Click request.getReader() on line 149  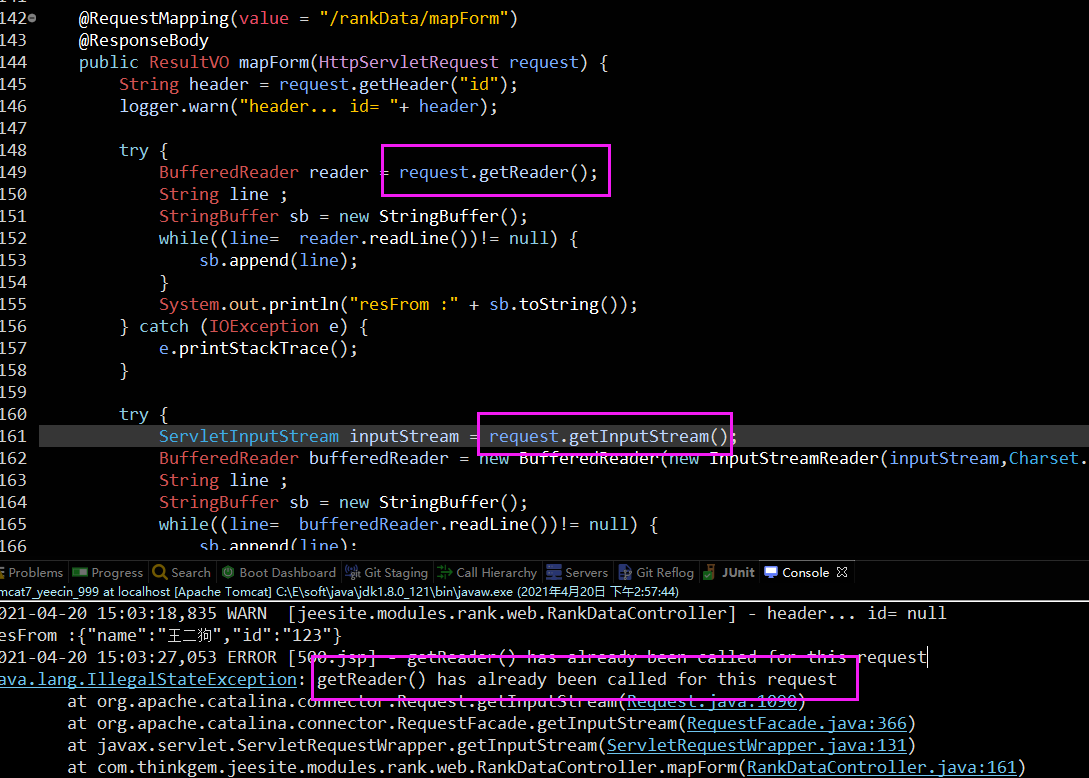493,172
